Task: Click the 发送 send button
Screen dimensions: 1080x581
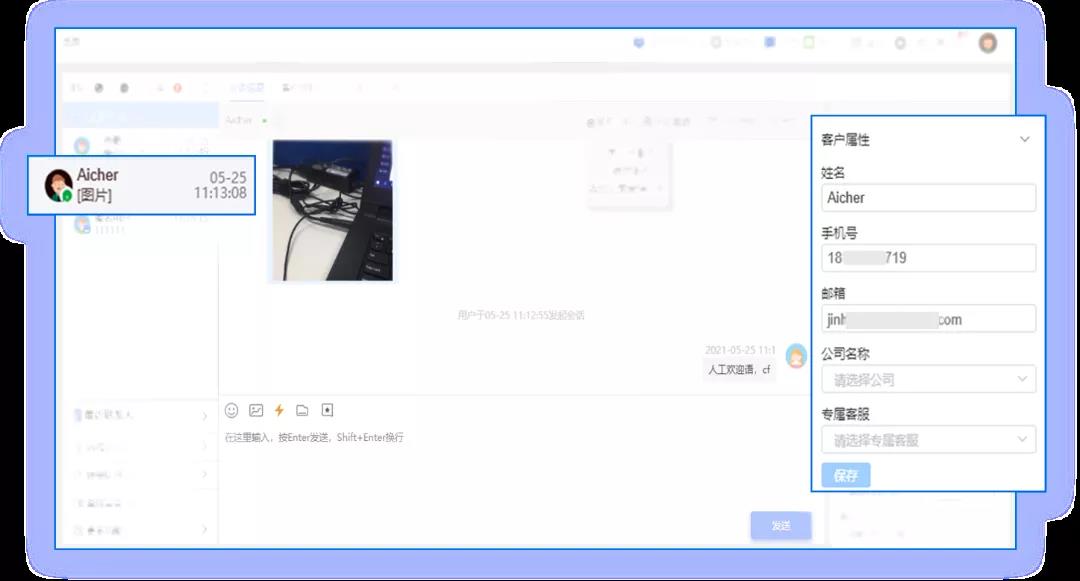Action: click(781, 525)
